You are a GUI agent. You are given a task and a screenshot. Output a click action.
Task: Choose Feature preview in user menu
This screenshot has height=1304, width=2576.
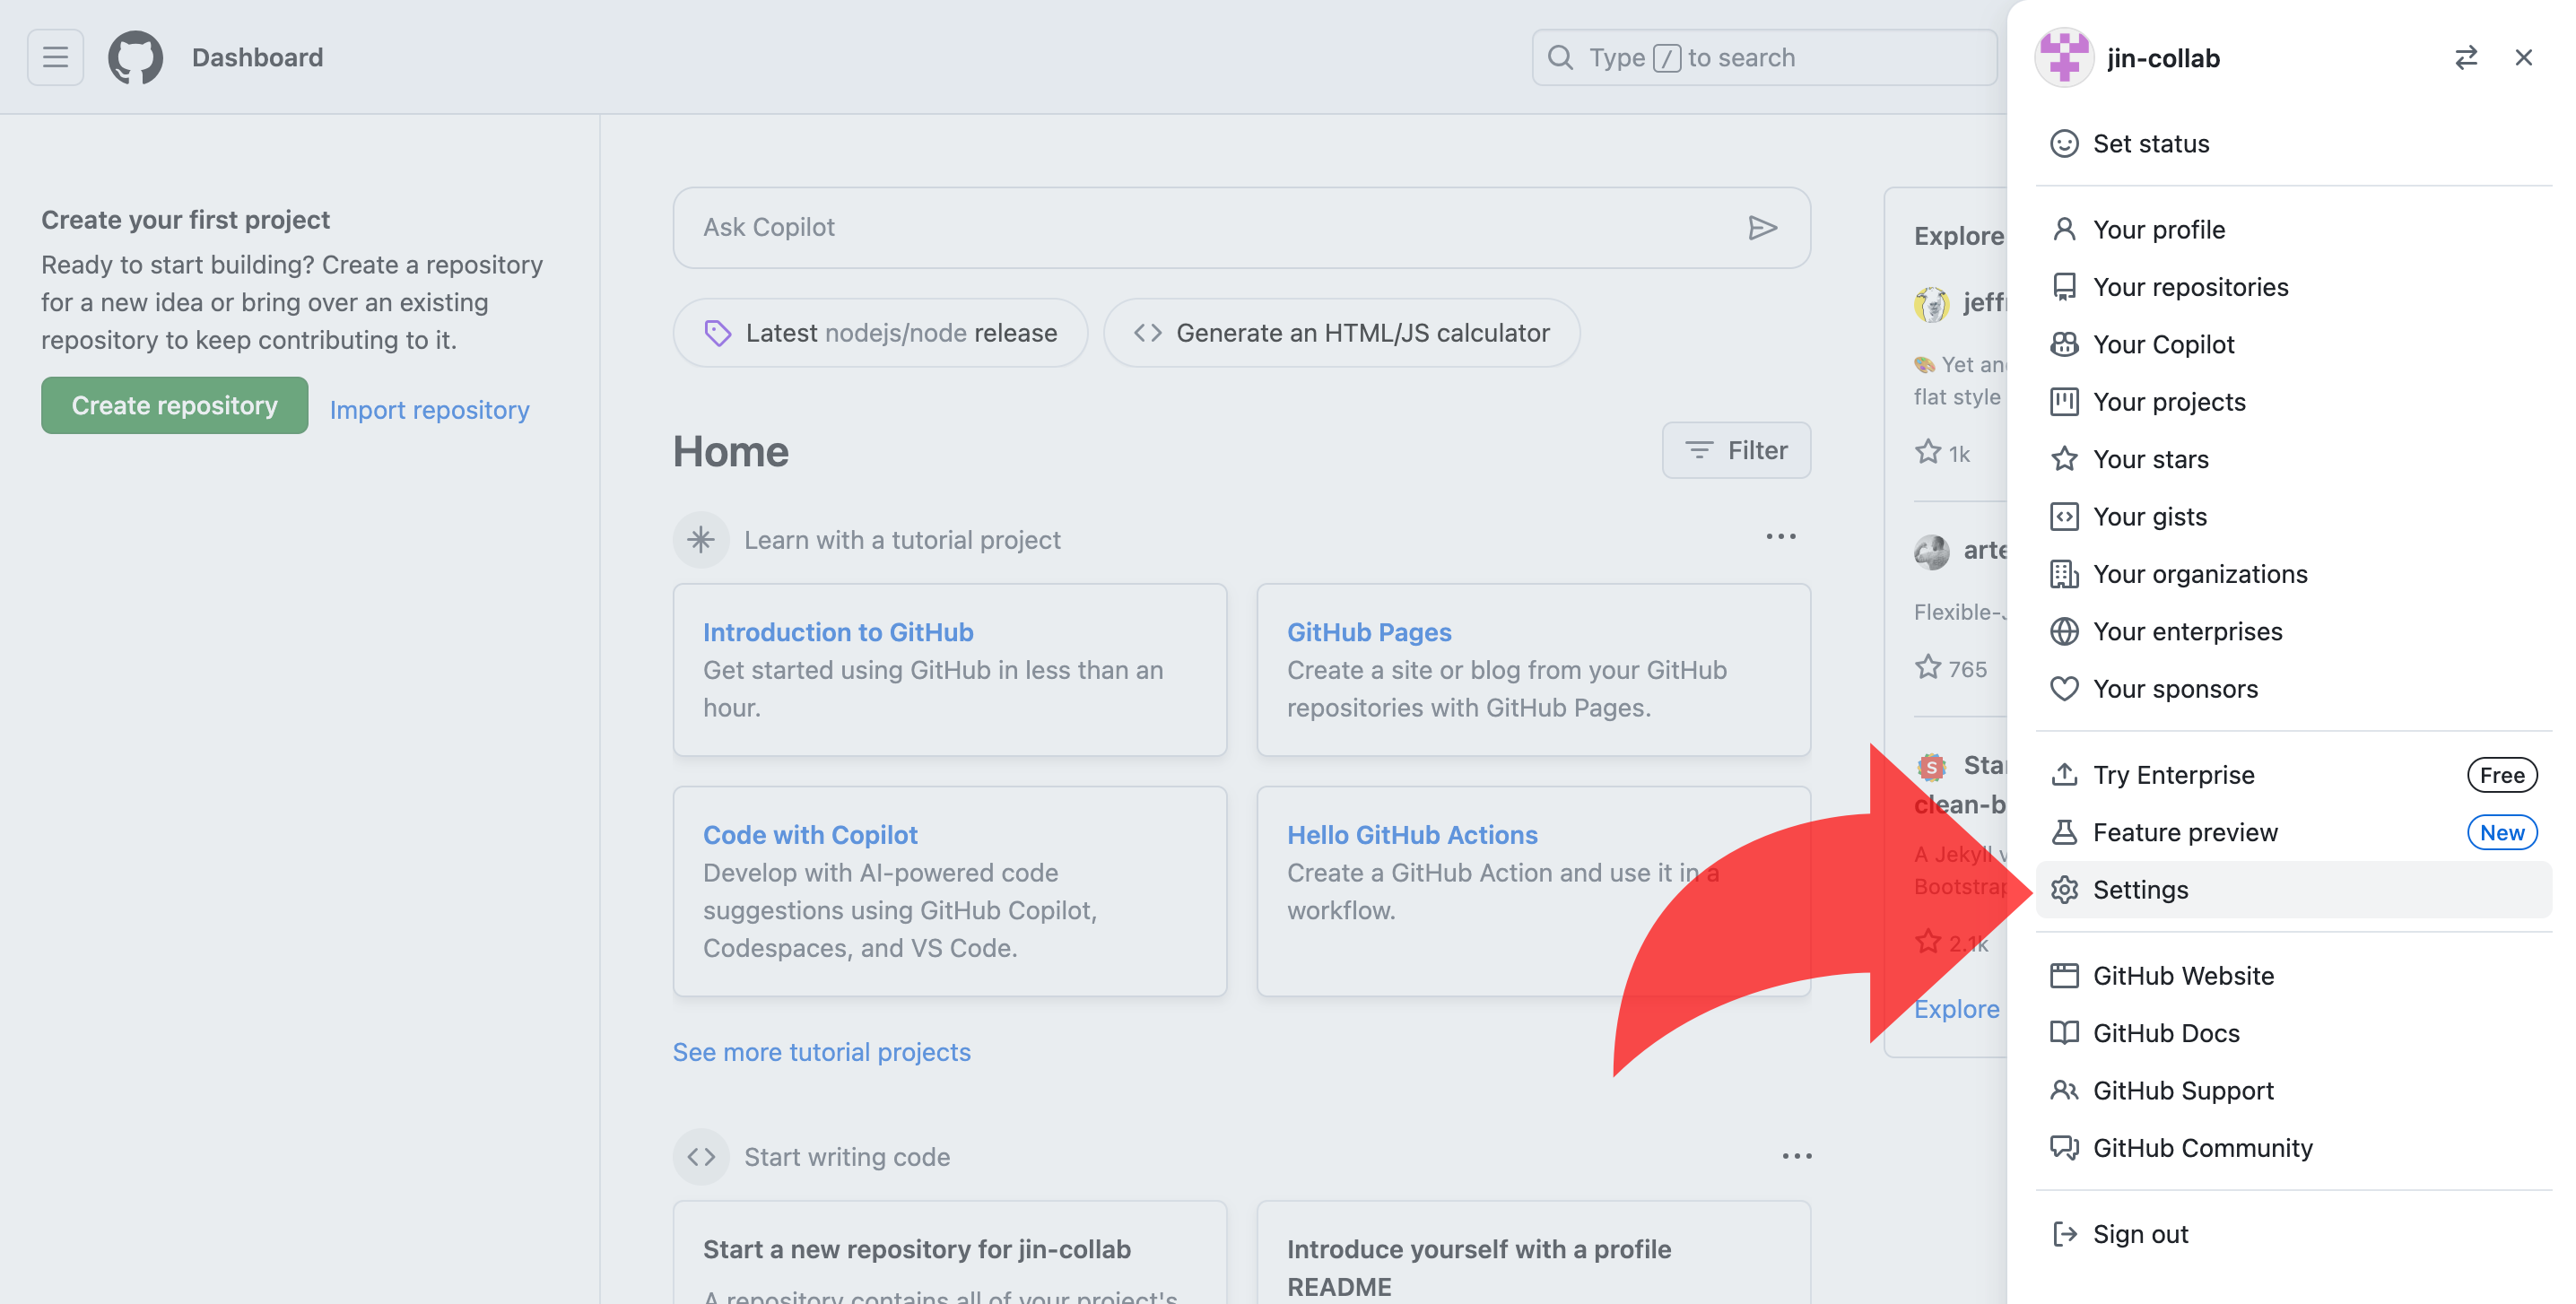[x=2185, y=832]
